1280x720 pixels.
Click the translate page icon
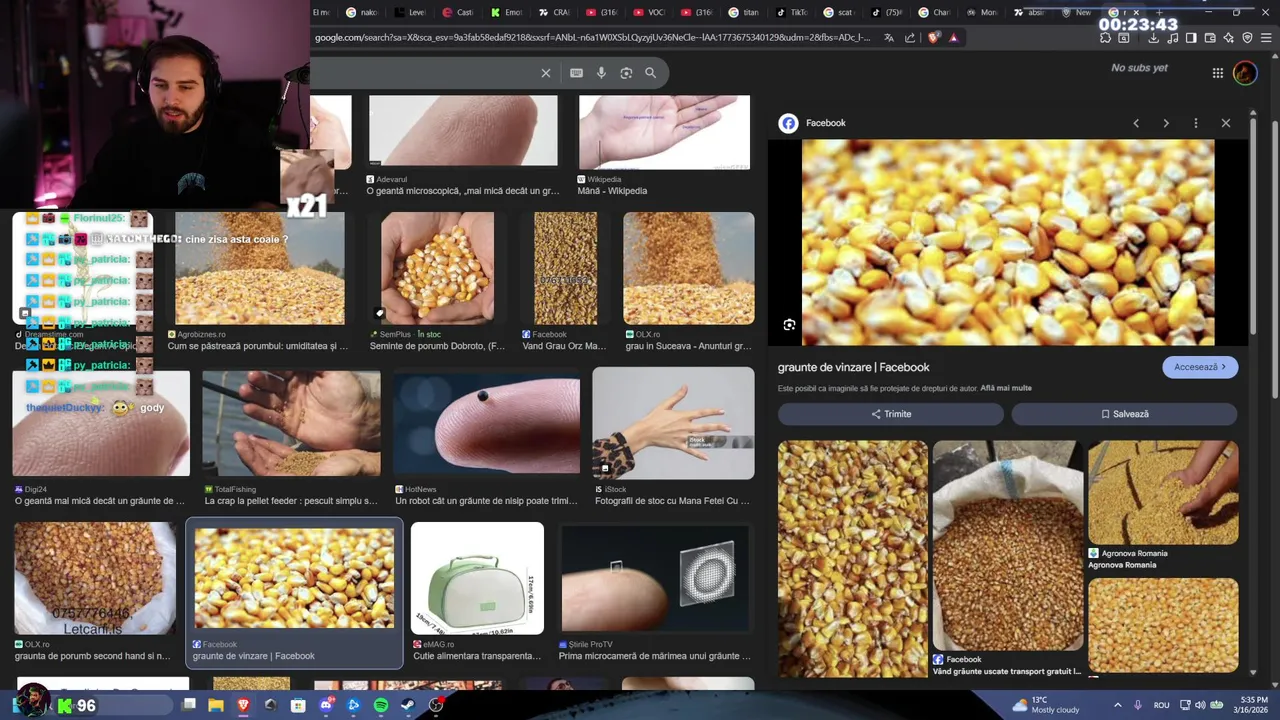tap(888, 38)
